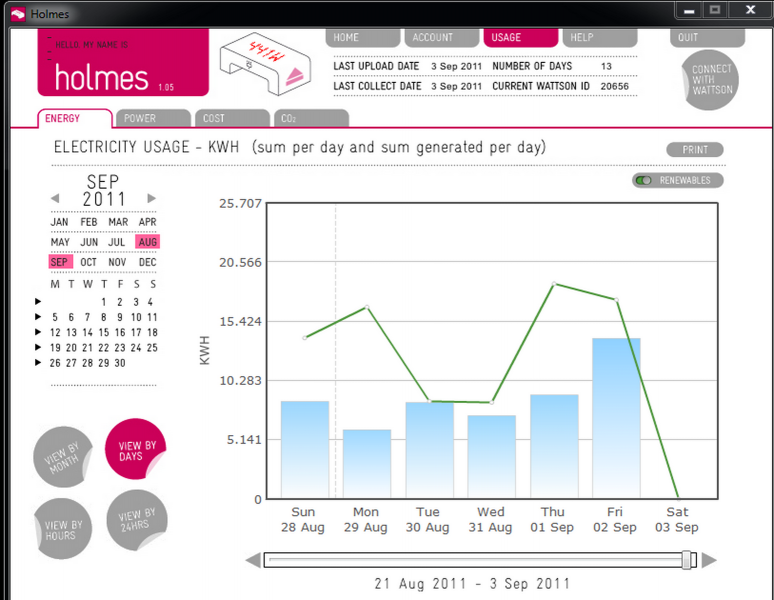Select SEP in the month grid

(60, 262)
